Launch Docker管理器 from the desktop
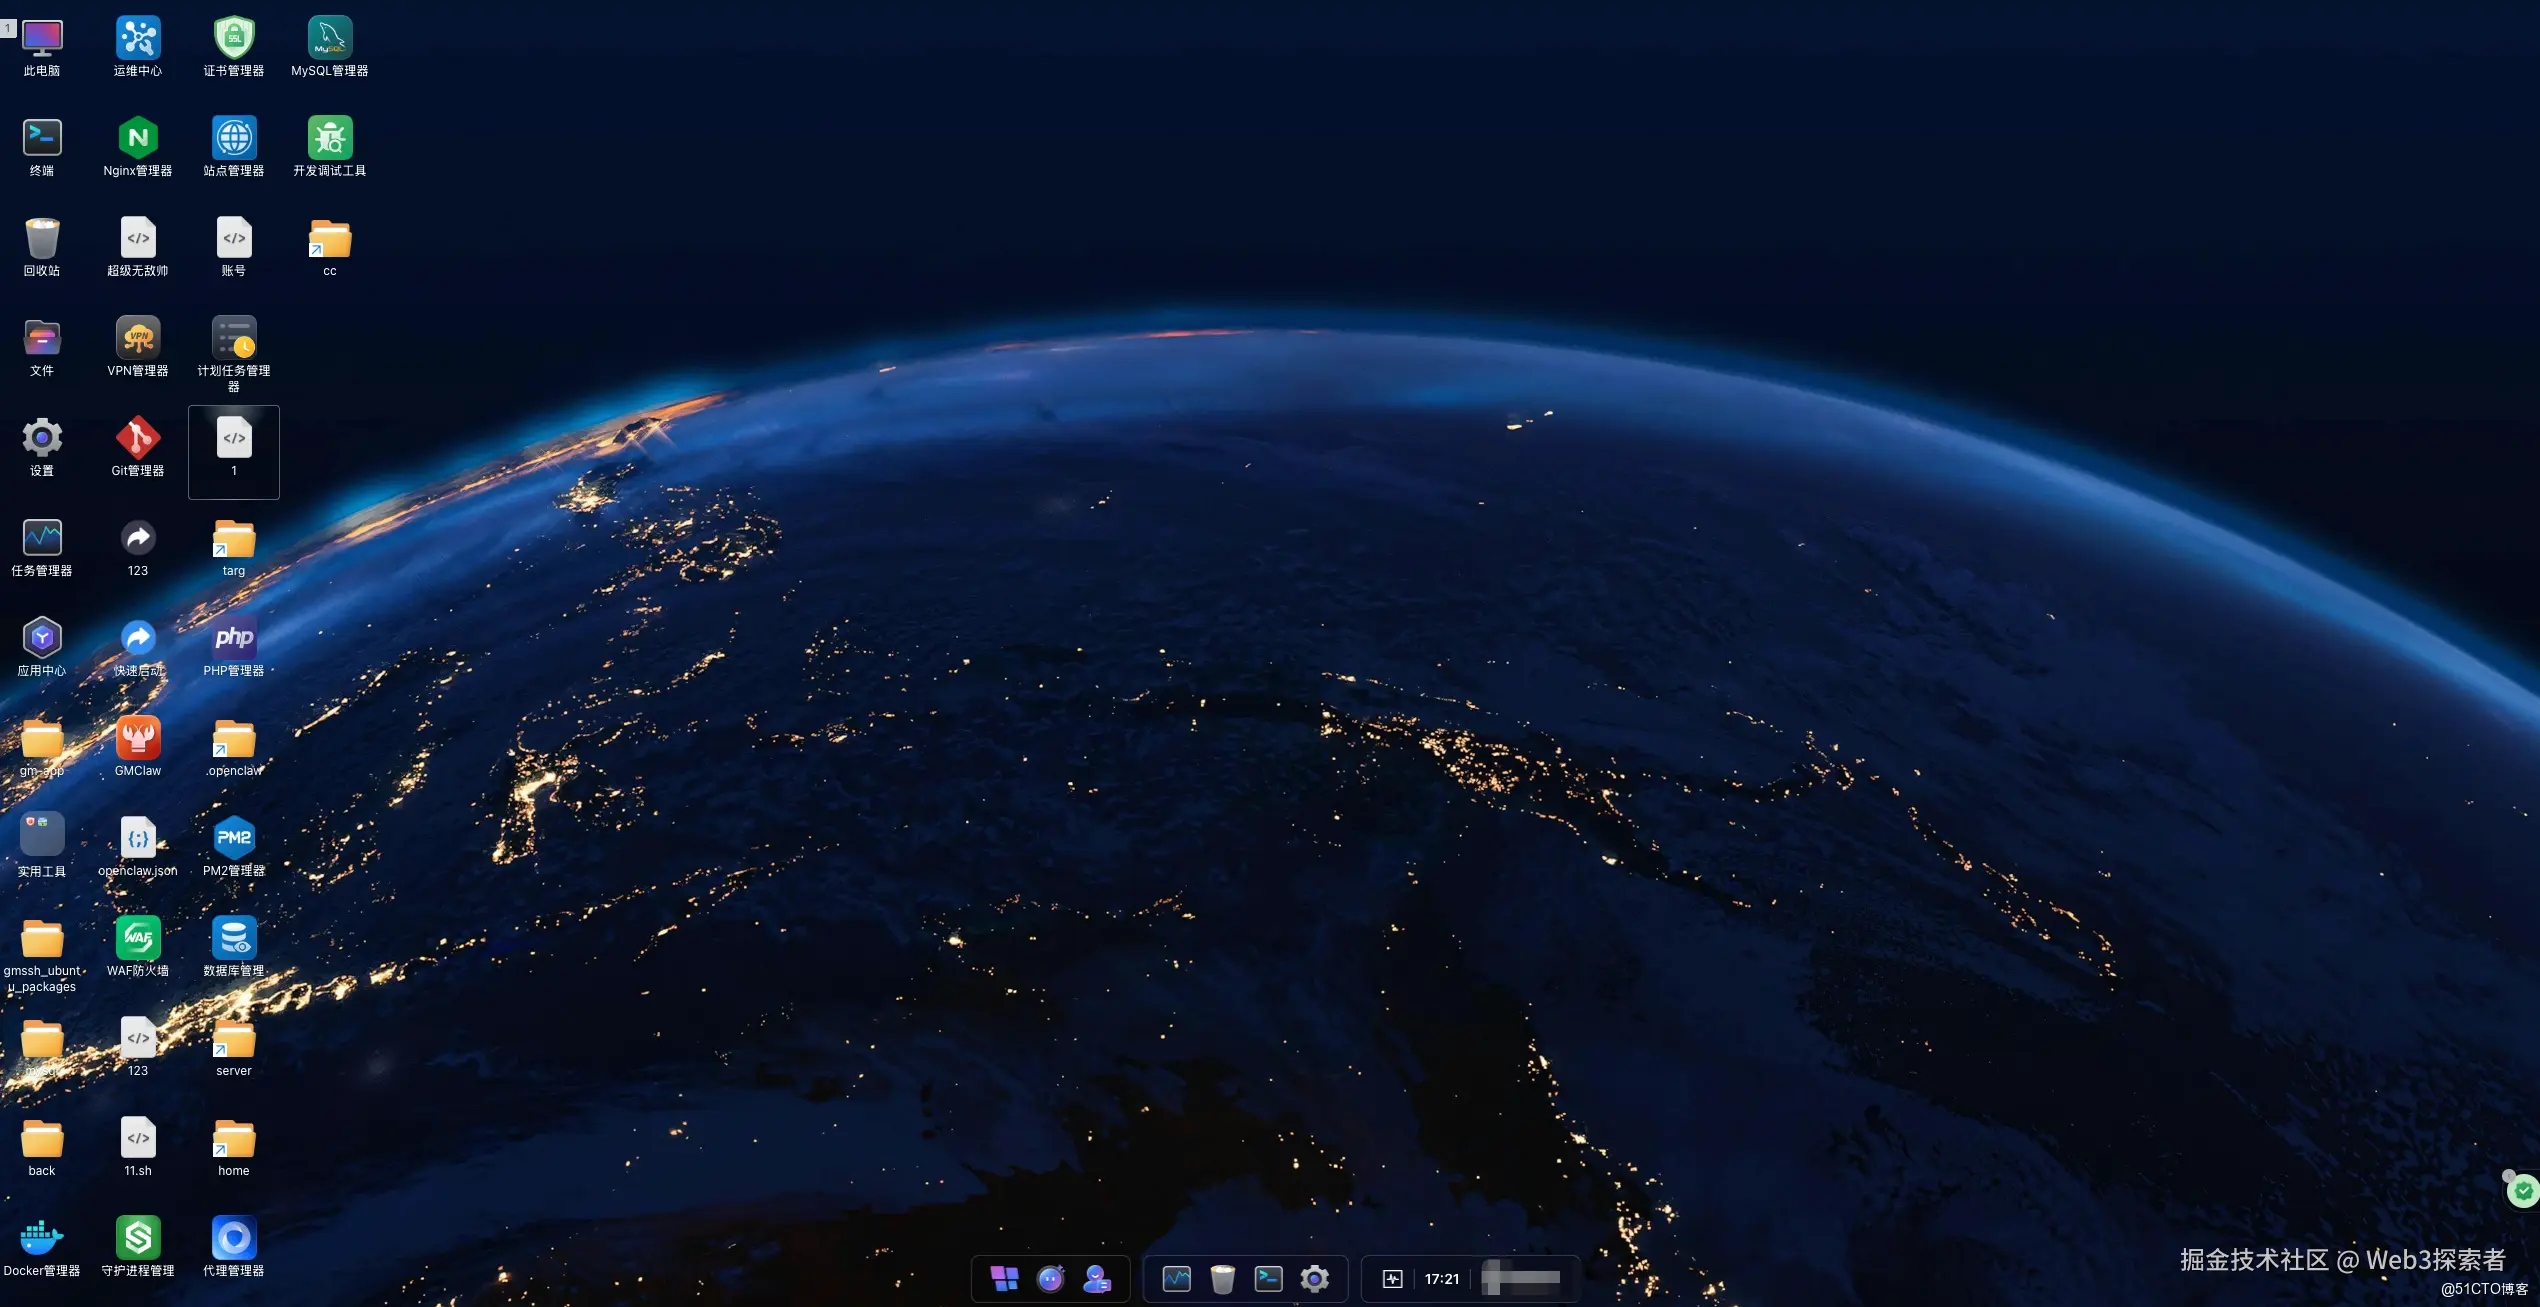The height and width of the screenshot is (1307, 2540). [42, 1238]
